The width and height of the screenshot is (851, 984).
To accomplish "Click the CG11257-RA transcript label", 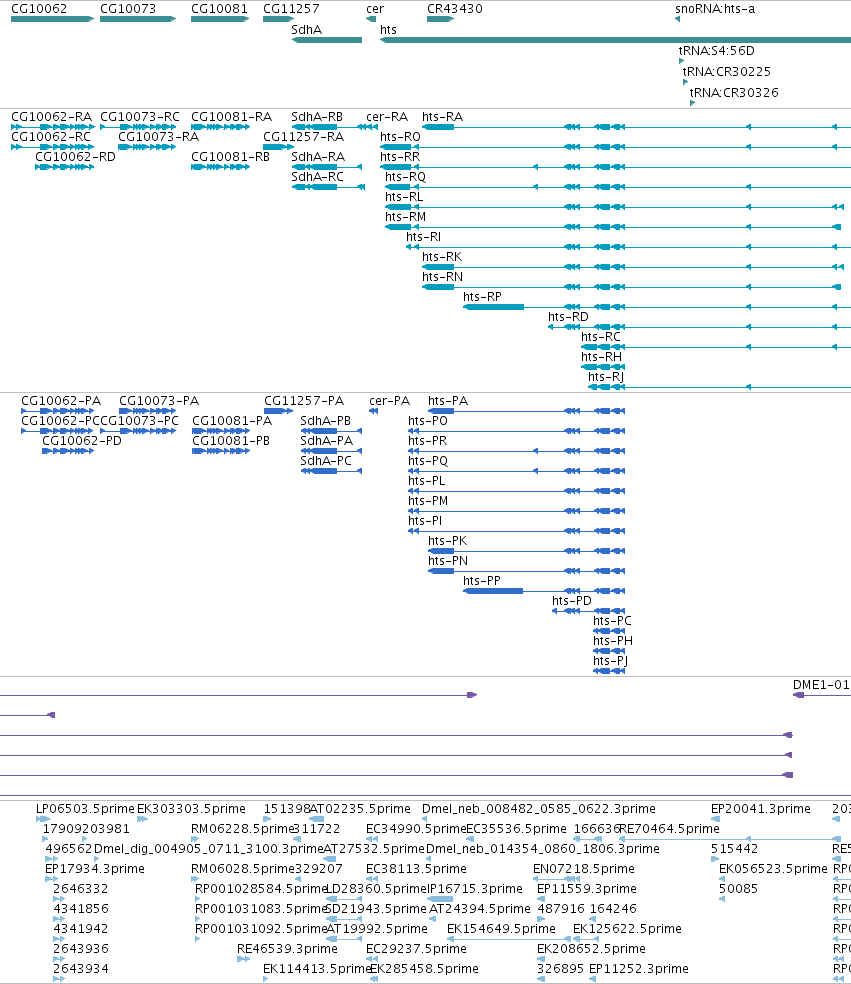I will click(x=304, y=137).
